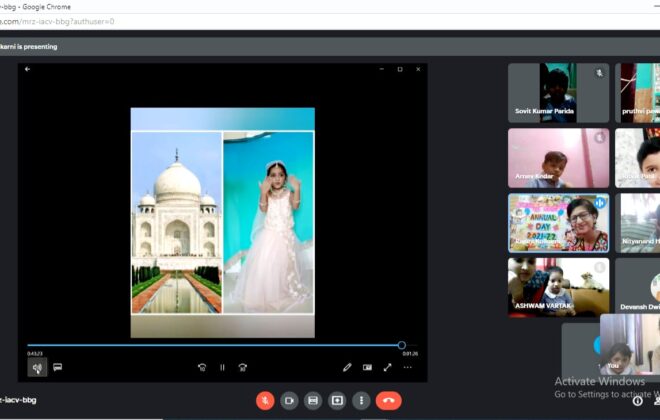Skip forward 30 seconds in the video

242,367
